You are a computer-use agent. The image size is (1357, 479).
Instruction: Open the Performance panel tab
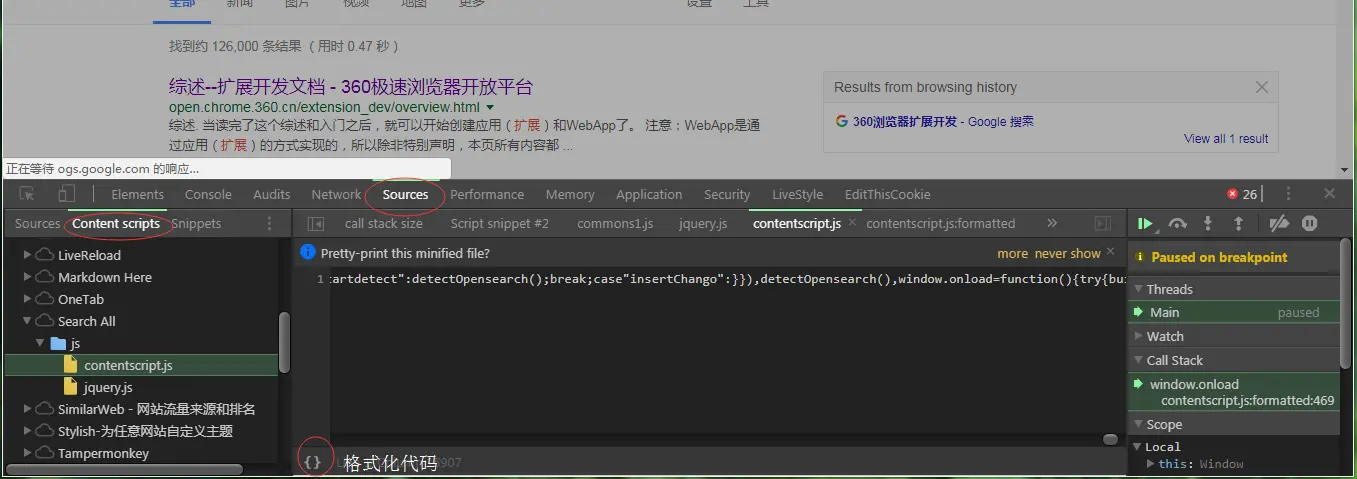tap(487, 194)
